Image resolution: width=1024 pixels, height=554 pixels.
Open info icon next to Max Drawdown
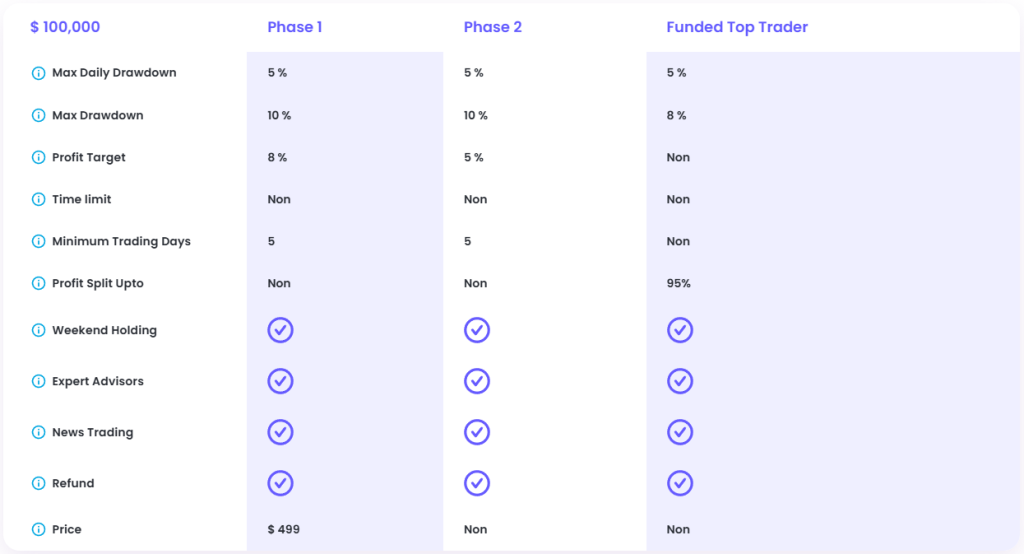(x=39, y=116)
